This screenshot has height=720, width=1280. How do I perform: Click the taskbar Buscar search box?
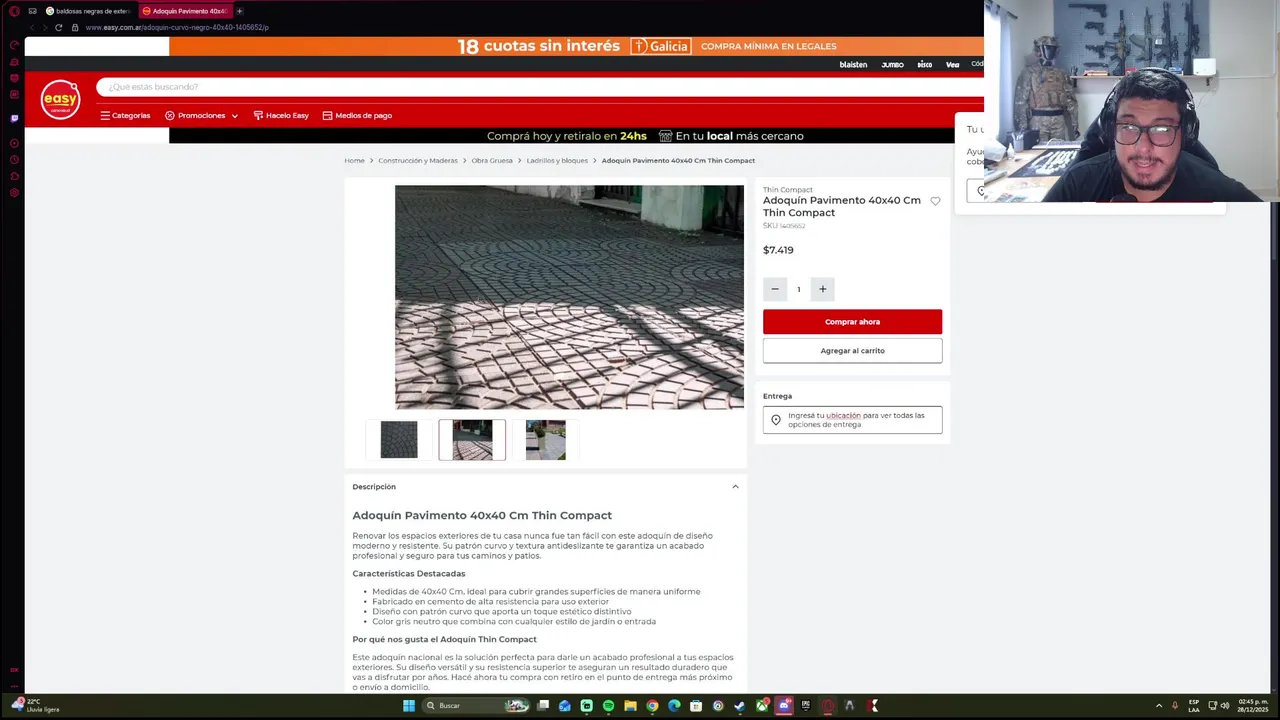475,706
